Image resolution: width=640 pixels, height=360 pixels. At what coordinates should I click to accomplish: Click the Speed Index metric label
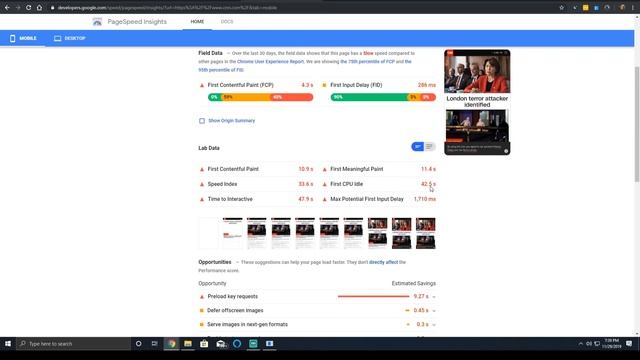pos(222,184)
